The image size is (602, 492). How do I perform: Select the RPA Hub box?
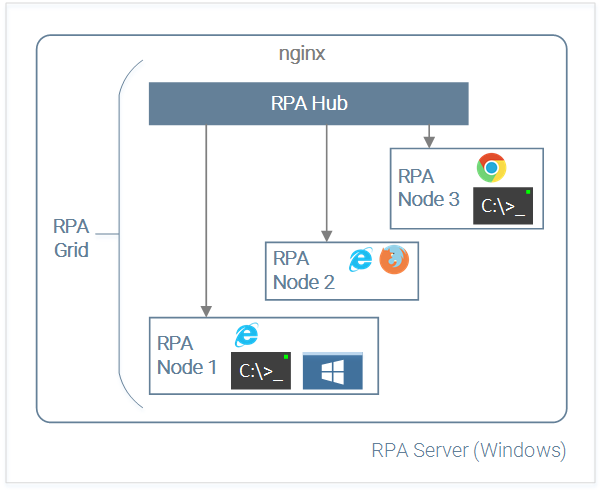[x=309, y=103]
